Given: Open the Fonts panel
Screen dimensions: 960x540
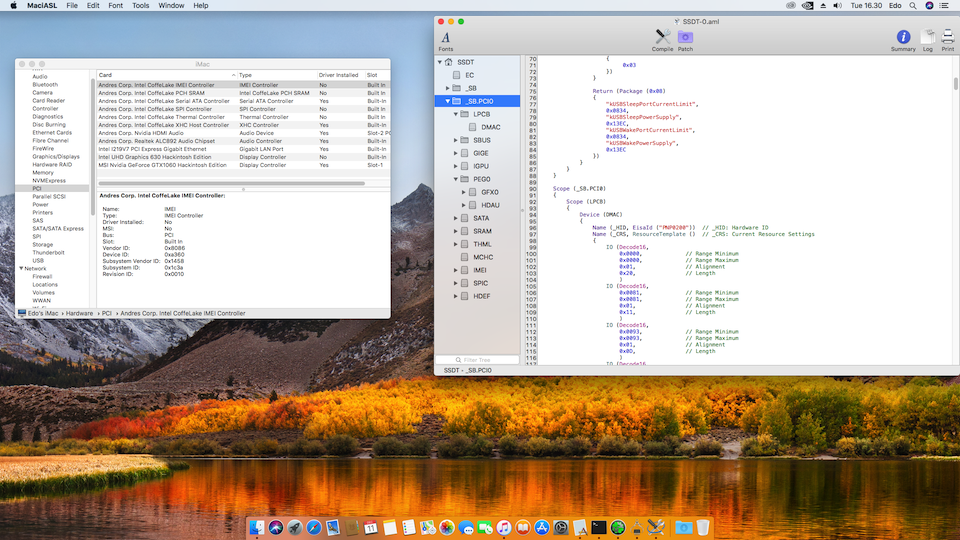Looking at the screenshot, I should point(446,39).
